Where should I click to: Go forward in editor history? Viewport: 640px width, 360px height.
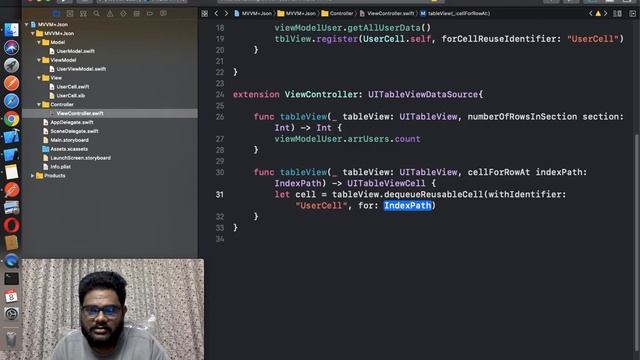[x=226, y=13]
